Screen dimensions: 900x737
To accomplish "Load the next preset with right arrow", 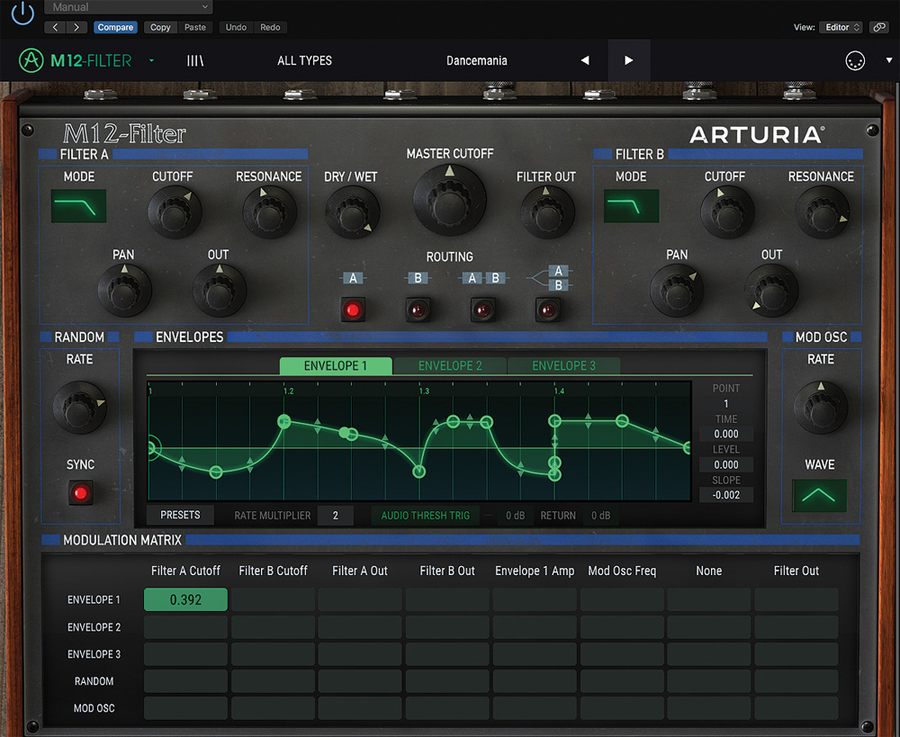I will point(629,60).
